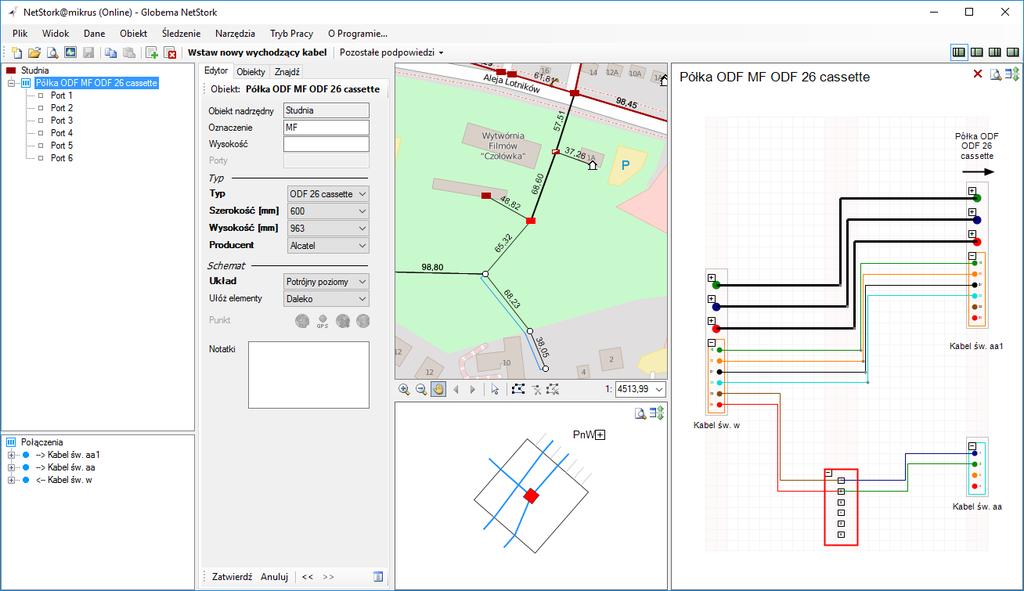Screen dimensions: 1024x591
Task: Open the Dane menu
Action: pyautogui.click(x=94, y=33)
